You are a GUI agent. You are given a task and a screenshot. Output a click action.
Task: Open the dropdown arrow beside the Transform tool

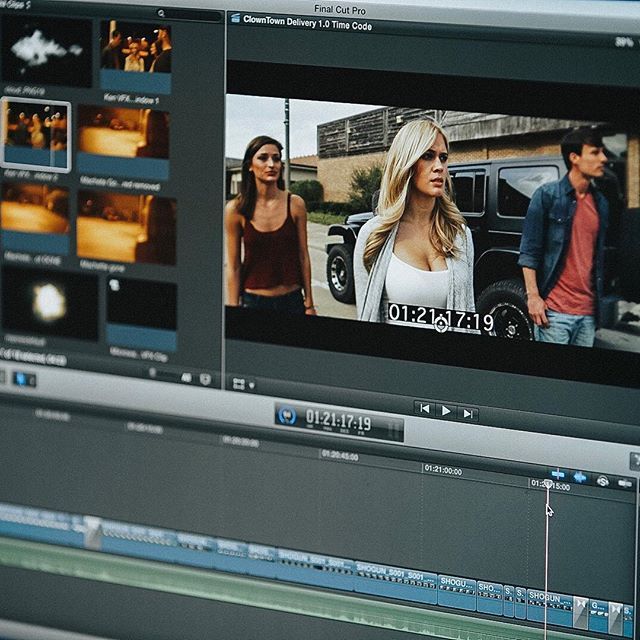point(252,385)
